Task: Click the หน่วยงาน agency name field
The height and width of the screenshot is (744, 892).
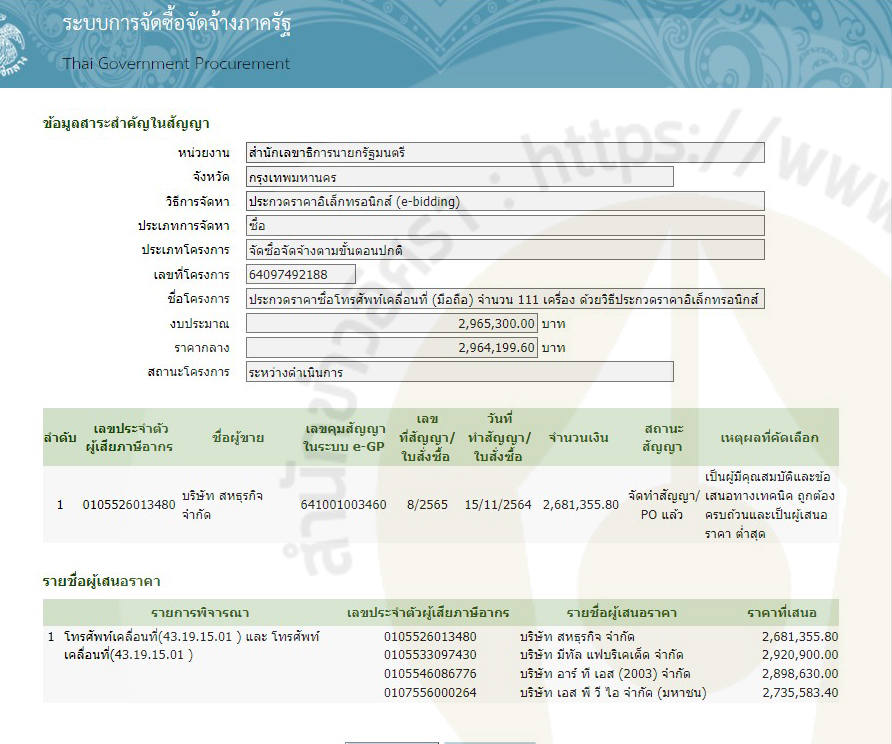Action: [504, 153]
